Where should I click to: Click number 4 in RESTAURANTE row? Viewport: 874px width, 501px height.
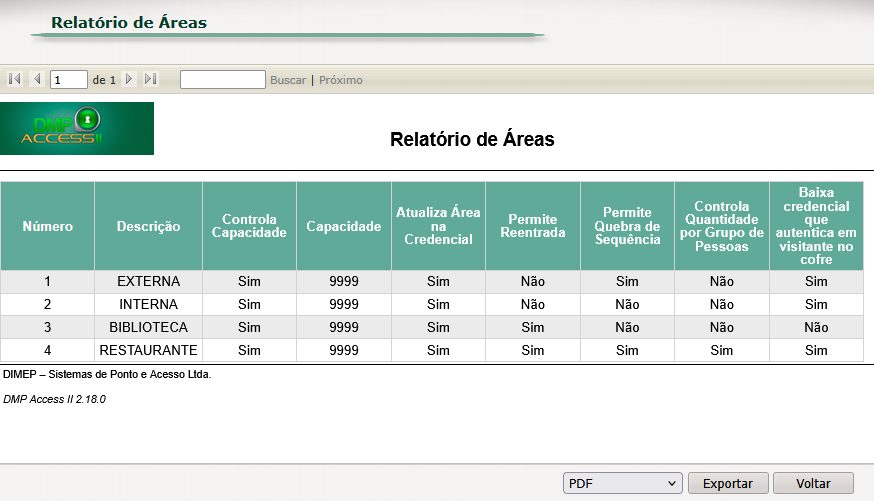pos(47,350)
